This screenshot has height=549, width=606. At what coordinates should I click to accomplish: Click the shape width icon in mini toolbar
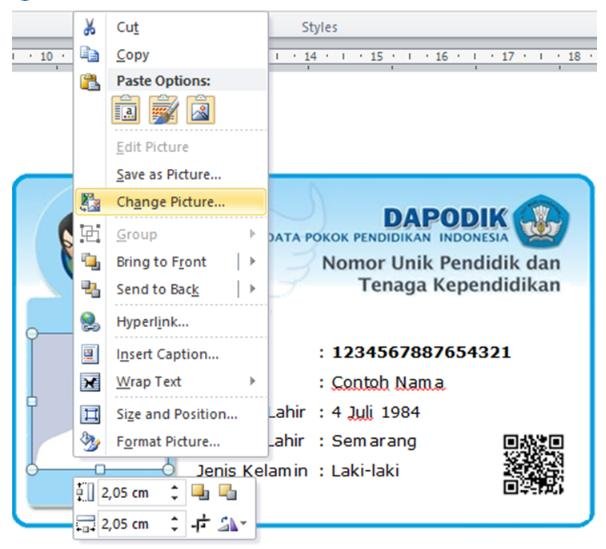pos(85,524)
